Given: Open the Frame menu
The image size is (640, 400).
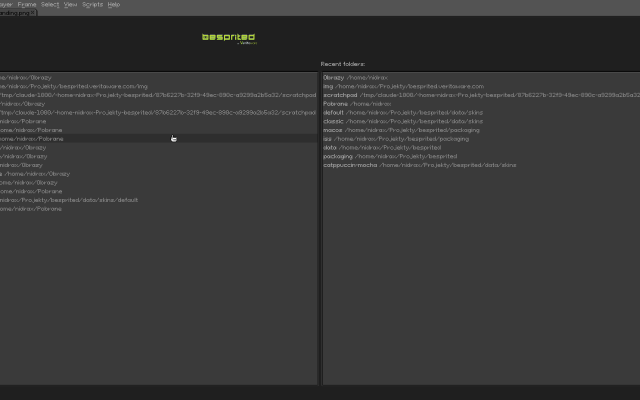Looking at the screenshot, I should [x=27, y=4].
